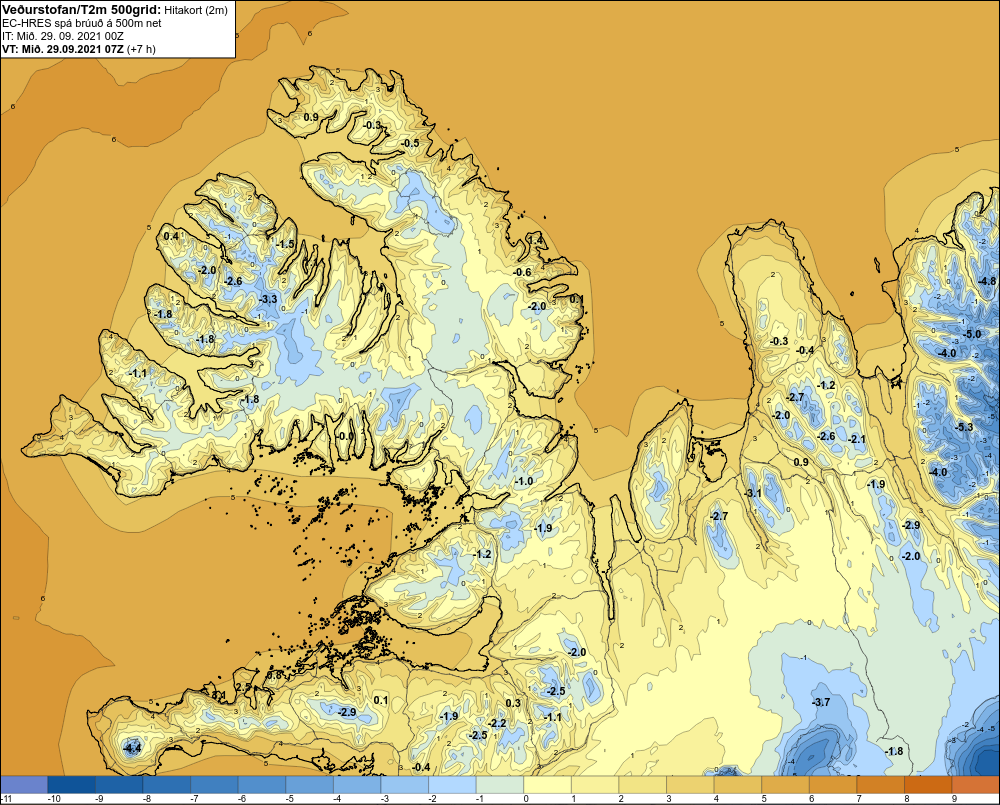Click the legend swatch between -1 and 0

coord(500,784)
